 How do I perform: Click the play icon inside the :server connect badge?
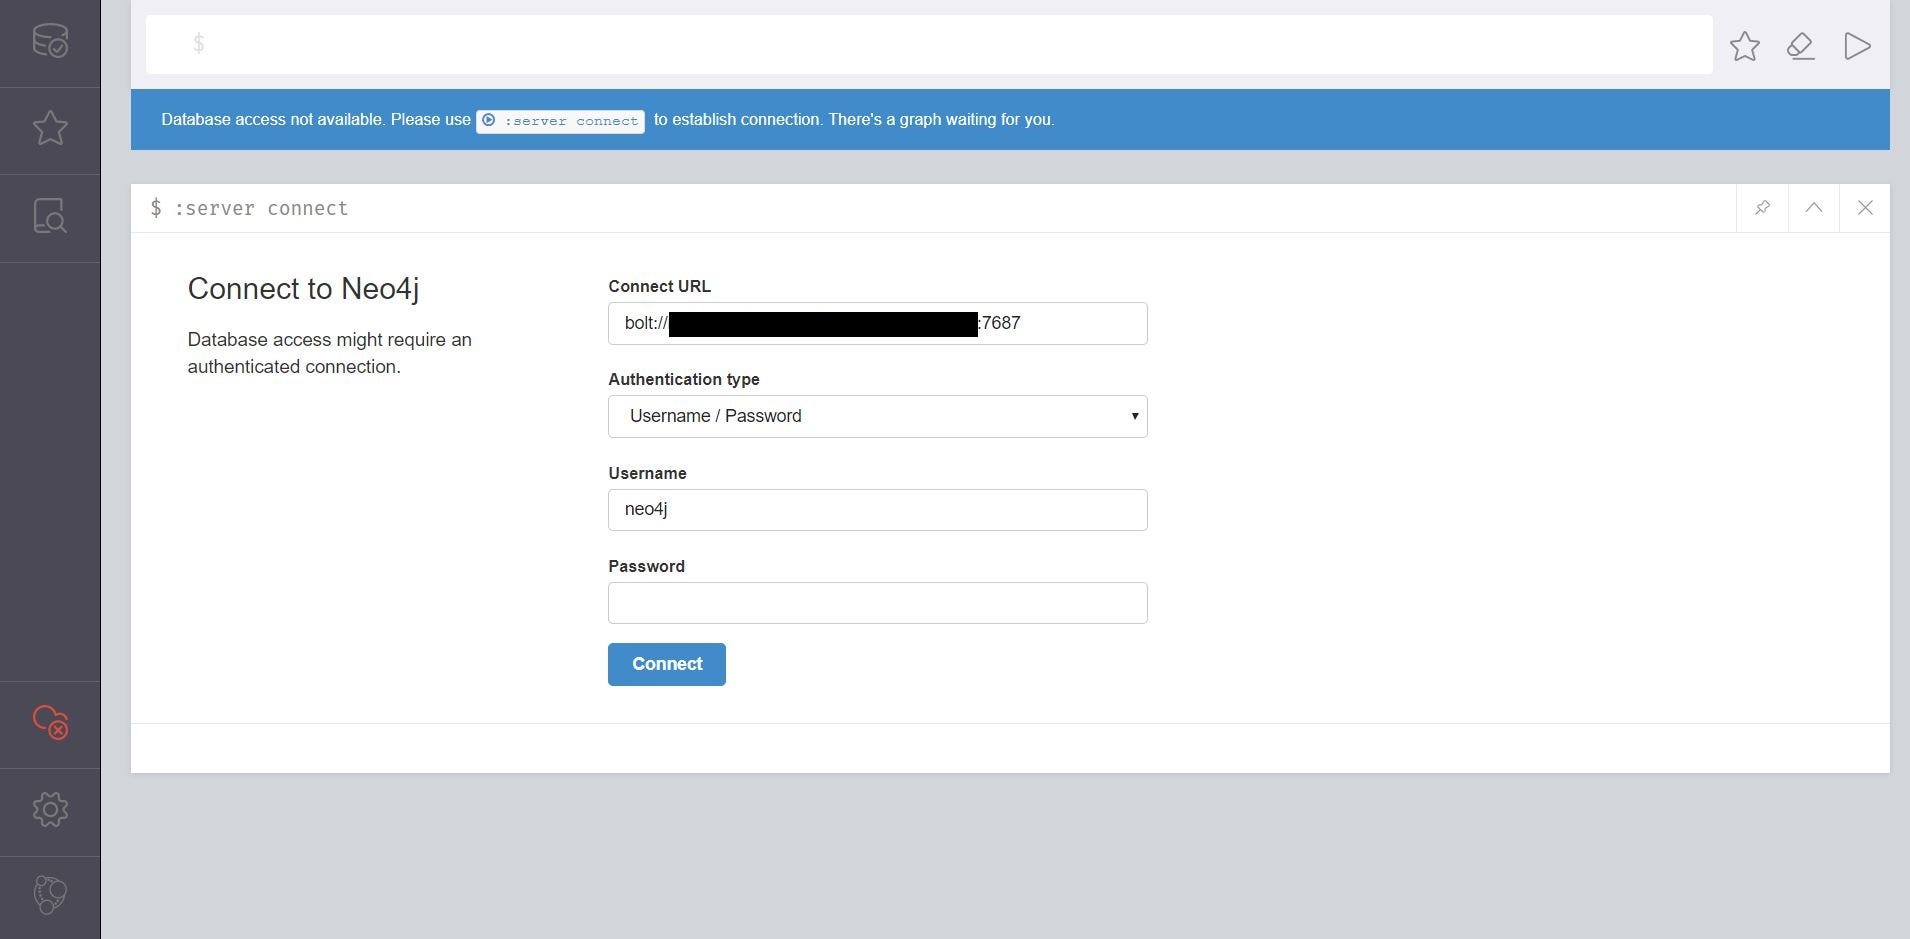click(x=489, y=120)
